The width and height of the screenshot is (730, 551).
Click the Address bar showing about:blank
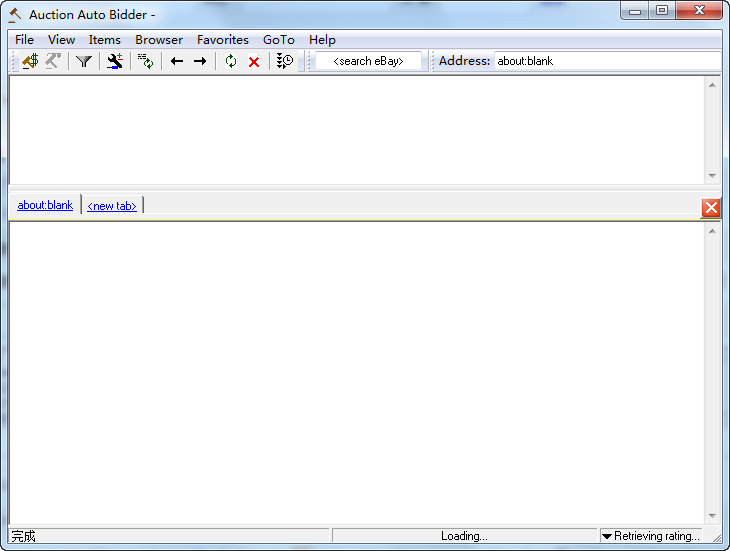608,61
